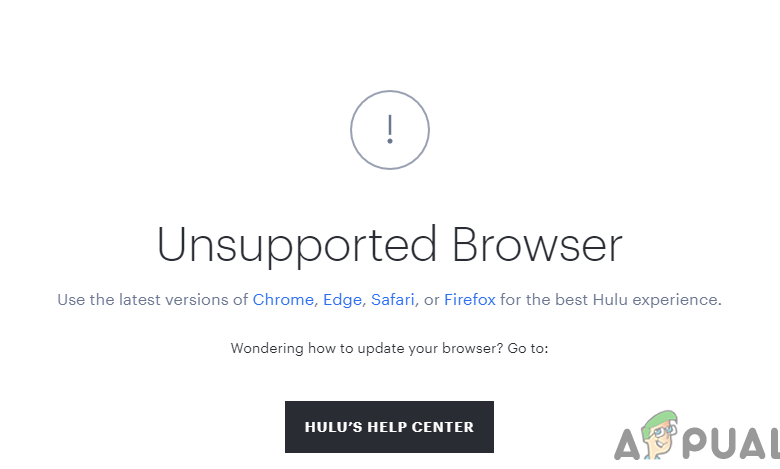Click the Safari hyperlink
Viewport: 780px width, 469px height.
tap(393, 299)
